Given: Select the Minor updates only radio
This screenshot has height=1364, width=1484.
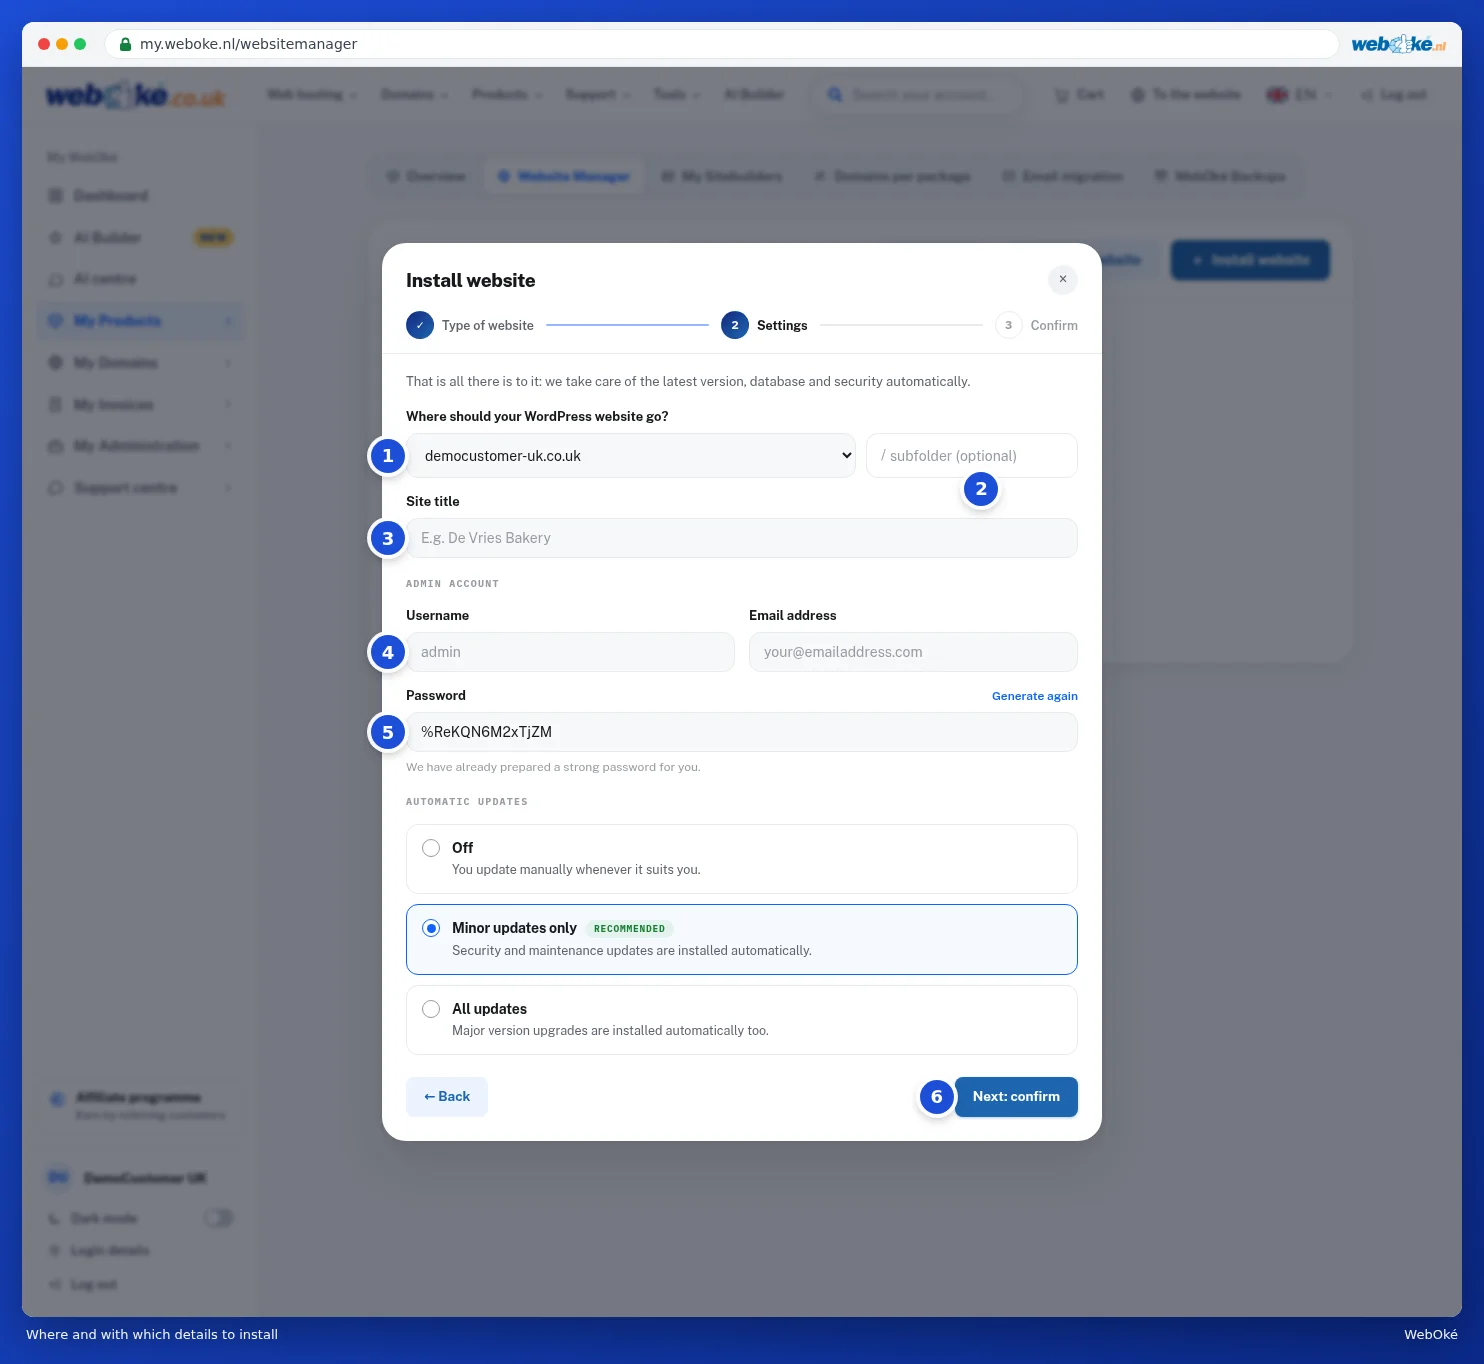Looking at the screenshot, I should 431,928.
